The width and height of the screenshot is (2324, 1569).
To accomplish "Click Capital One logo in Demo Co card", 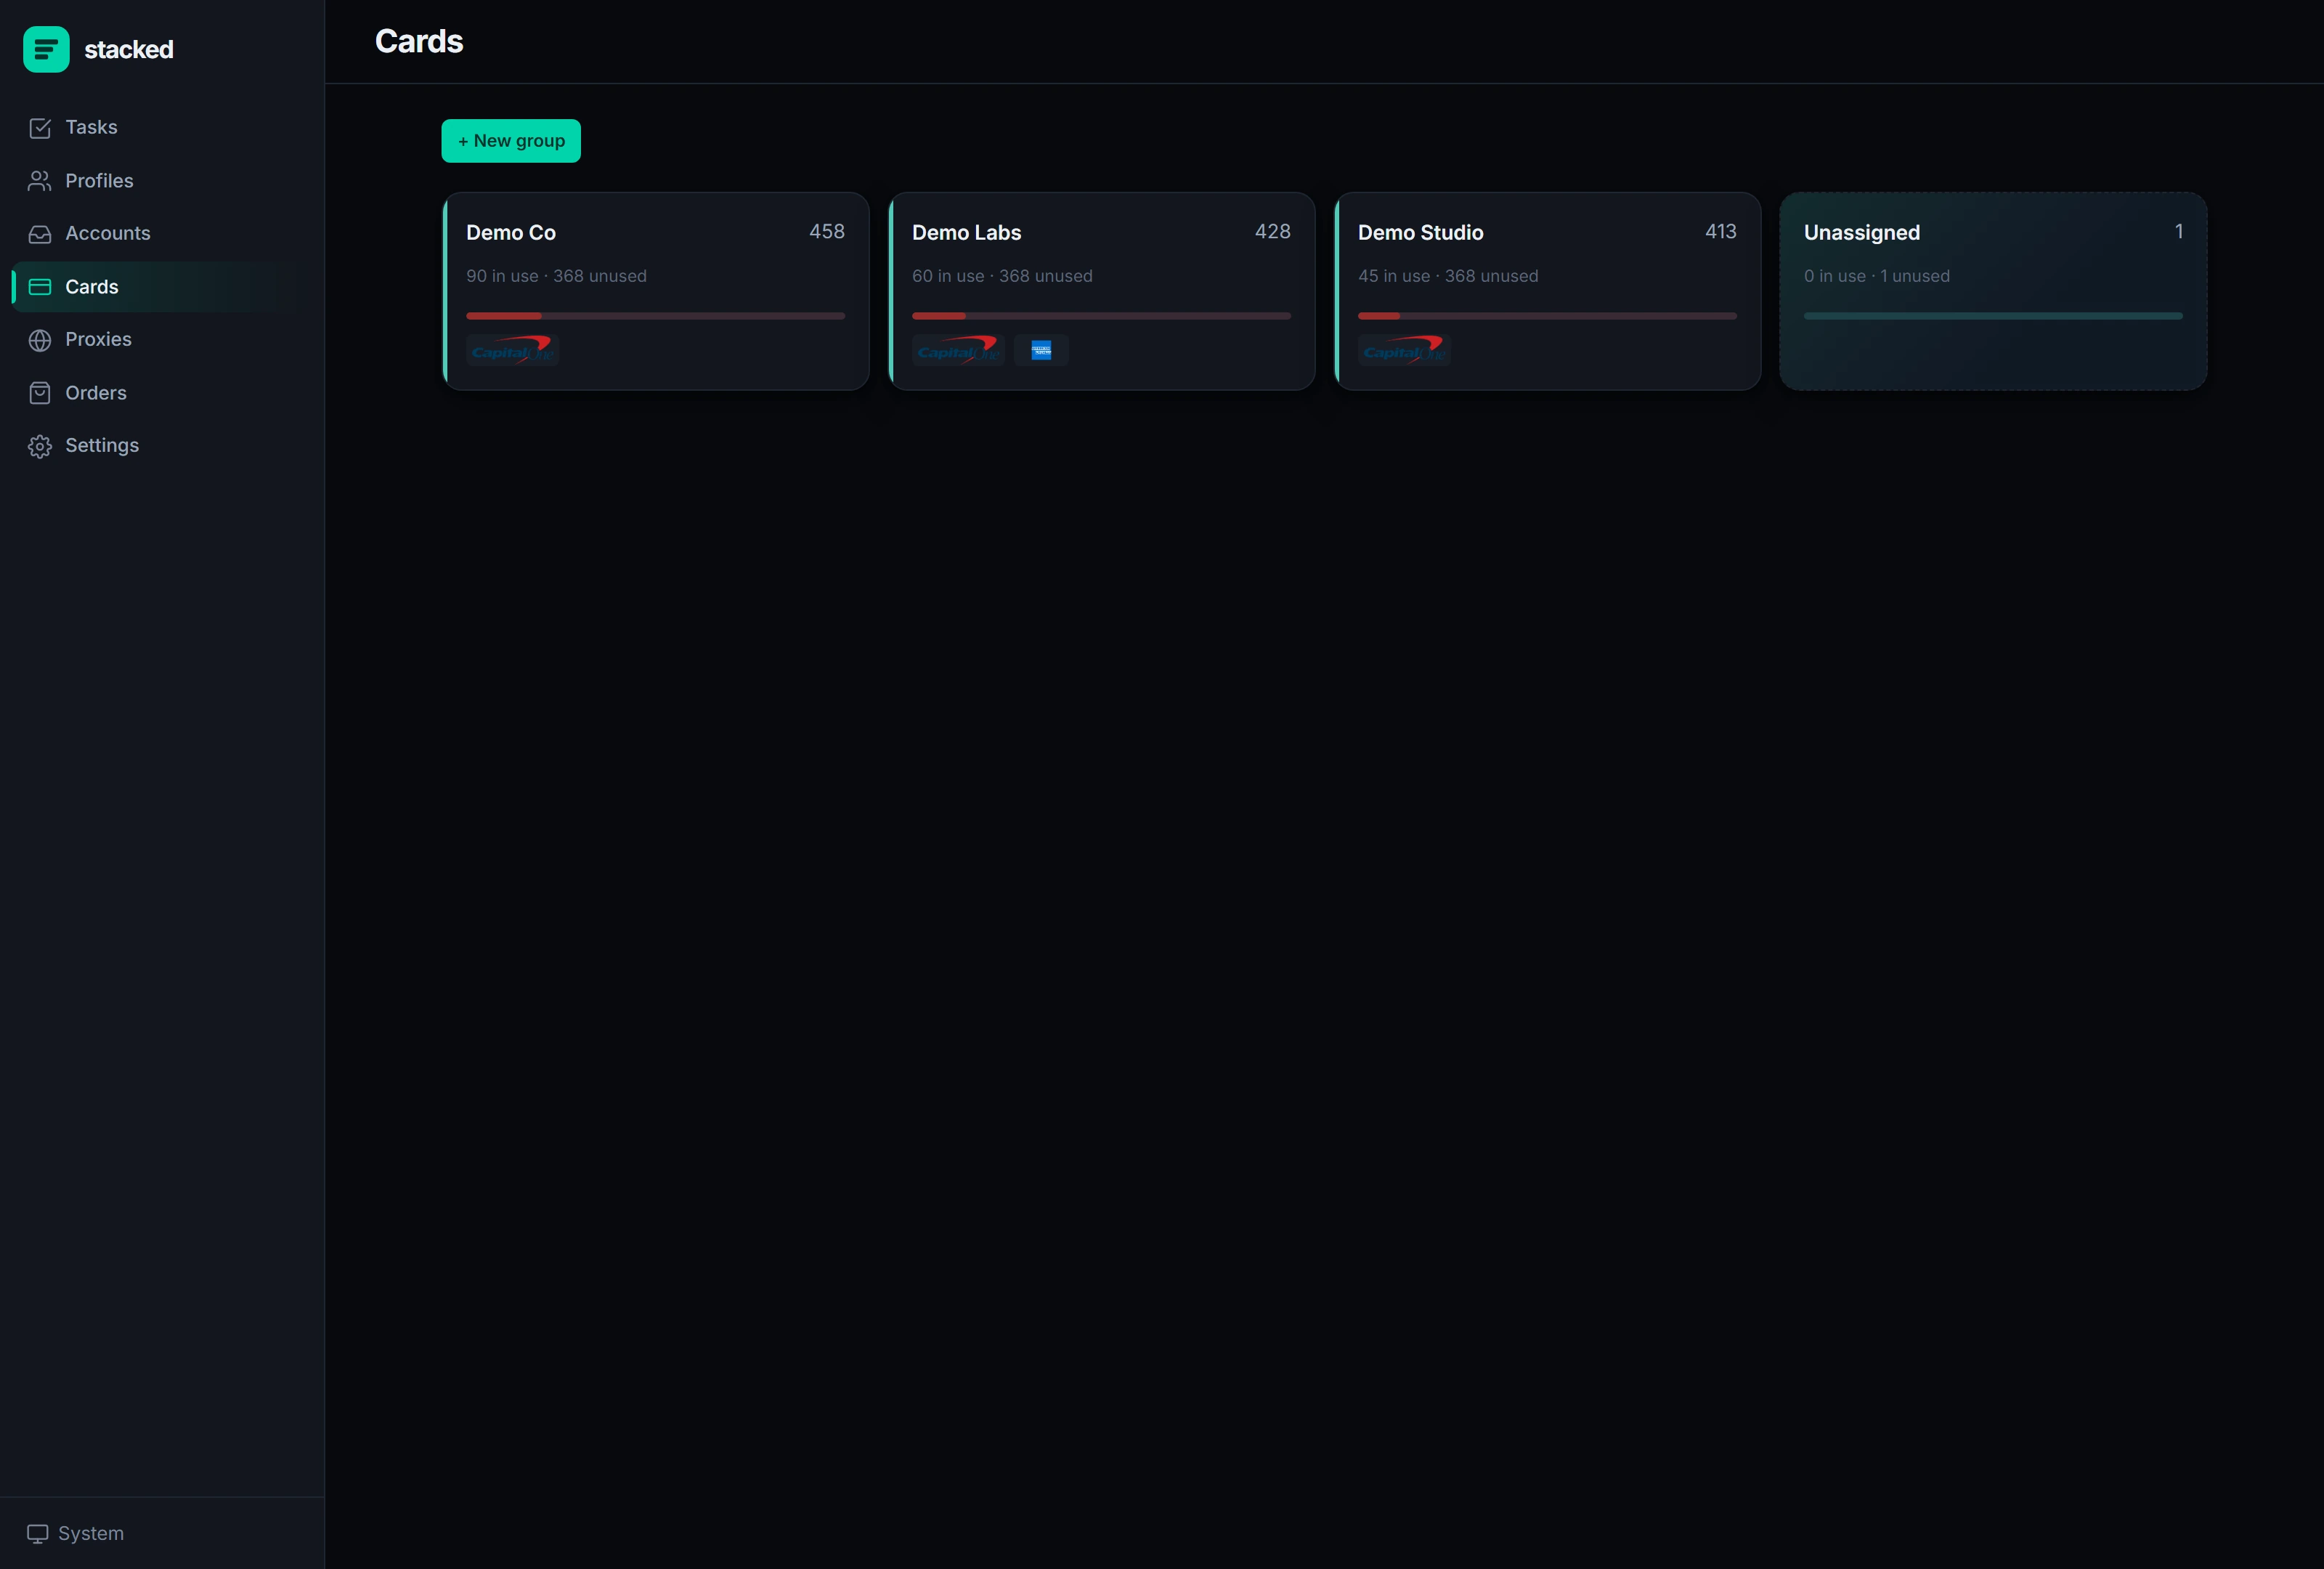I will 512,350.
